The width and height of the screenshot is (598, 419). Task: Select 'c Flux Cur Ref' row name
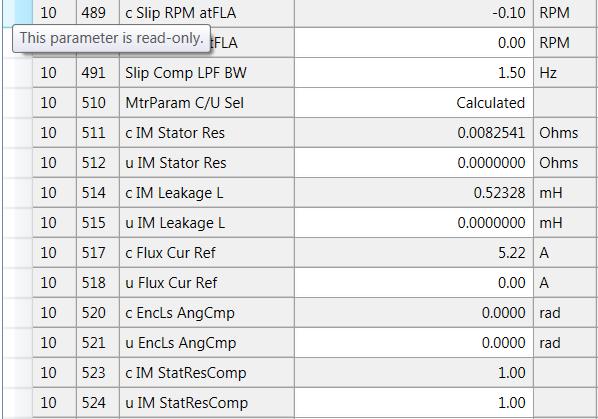tap(170, 253)
